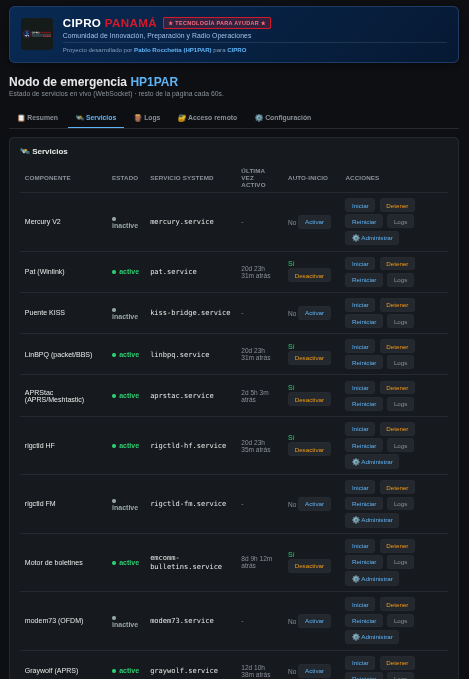Disable auto-start for Pat (Winlink) via Desactivar

309,276
